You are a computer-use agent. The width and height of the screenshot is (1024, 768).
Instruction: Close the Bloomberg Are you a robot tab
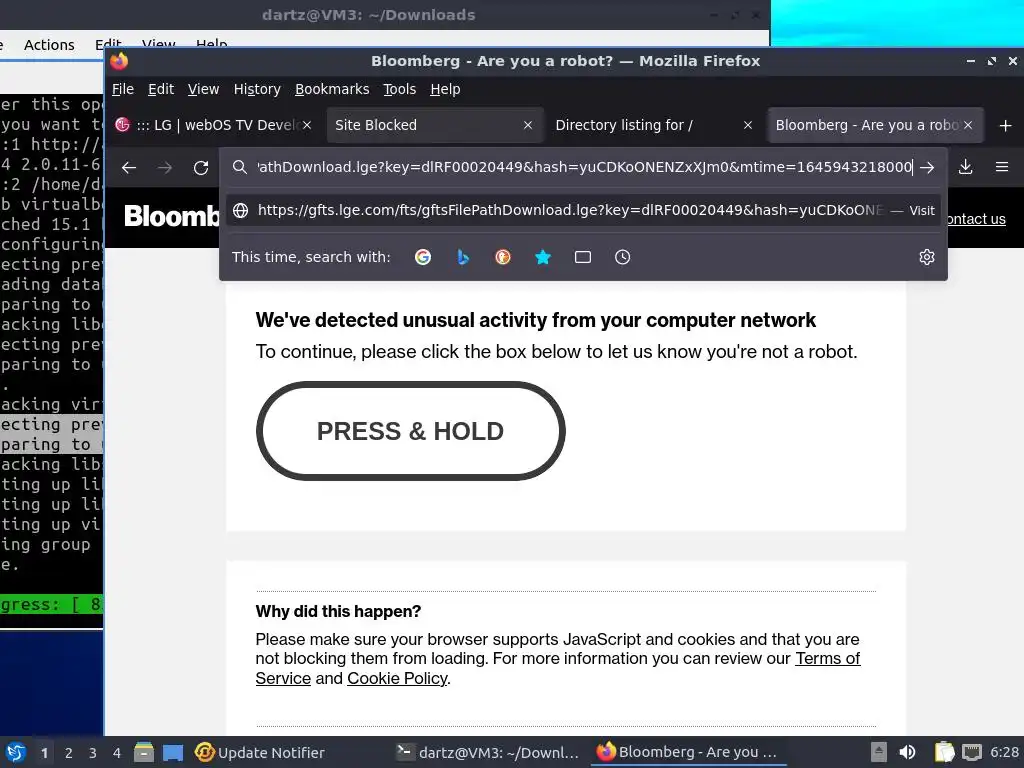pos(968,125)
